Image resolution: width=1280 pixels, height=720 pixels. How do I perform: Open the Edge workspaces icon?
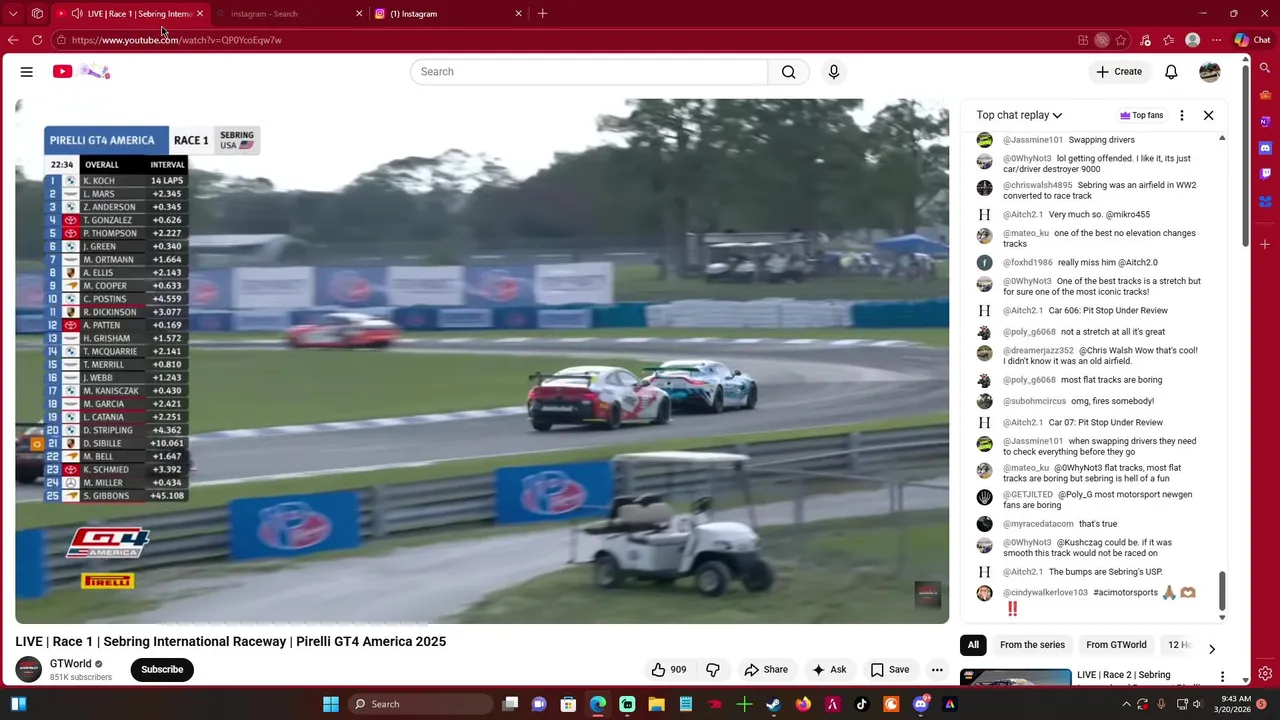[x=37, y=14]
